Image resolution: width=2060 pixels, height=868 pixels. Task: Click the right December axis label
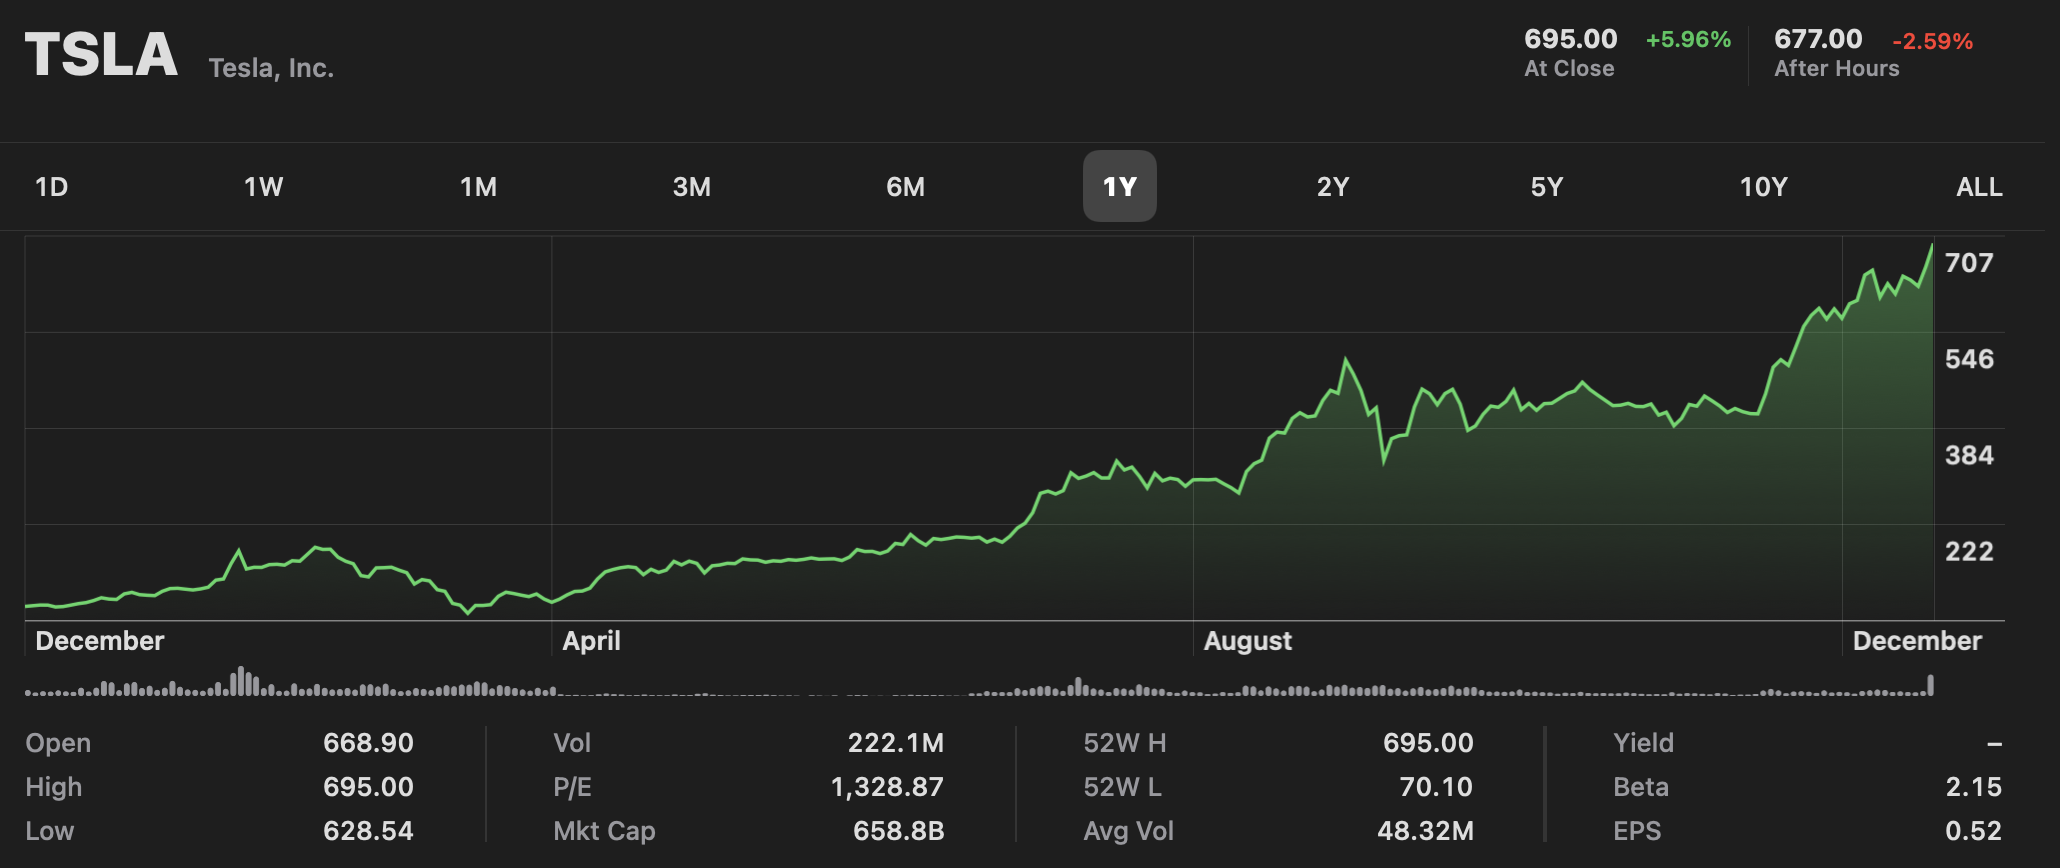[1917, 641]
